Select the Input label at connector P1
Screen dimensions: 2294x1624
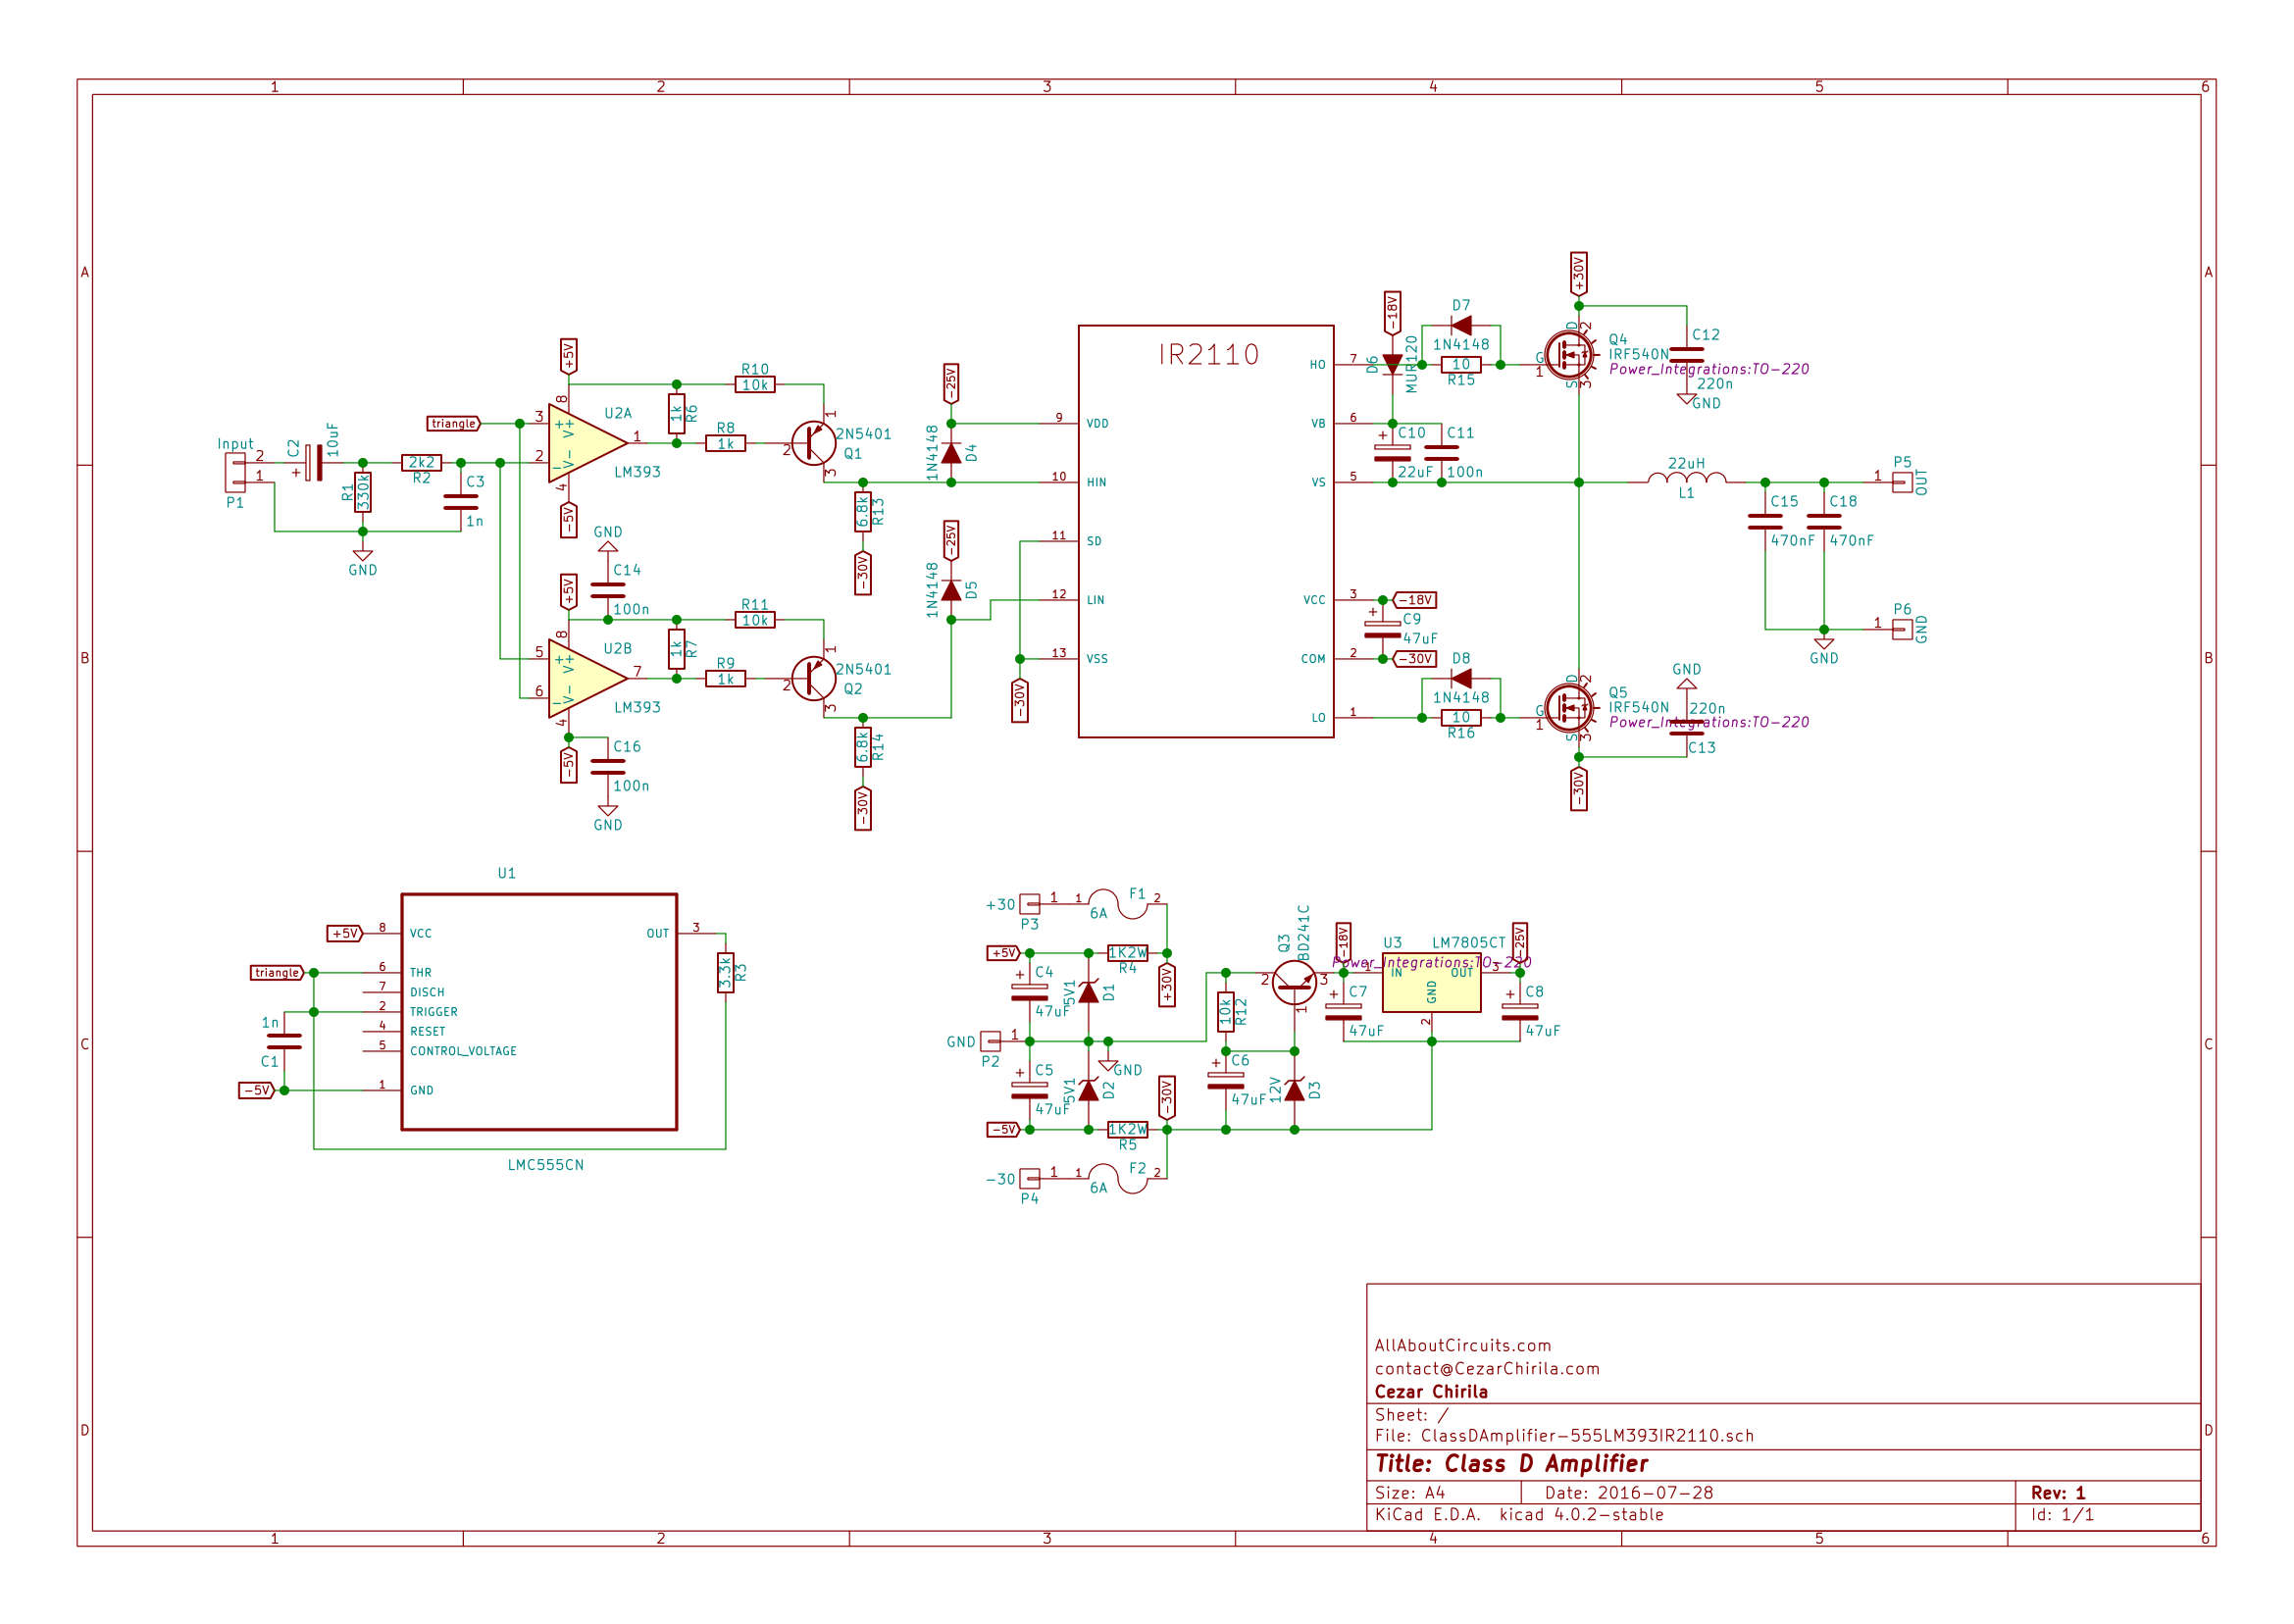(x=236, y=442)
